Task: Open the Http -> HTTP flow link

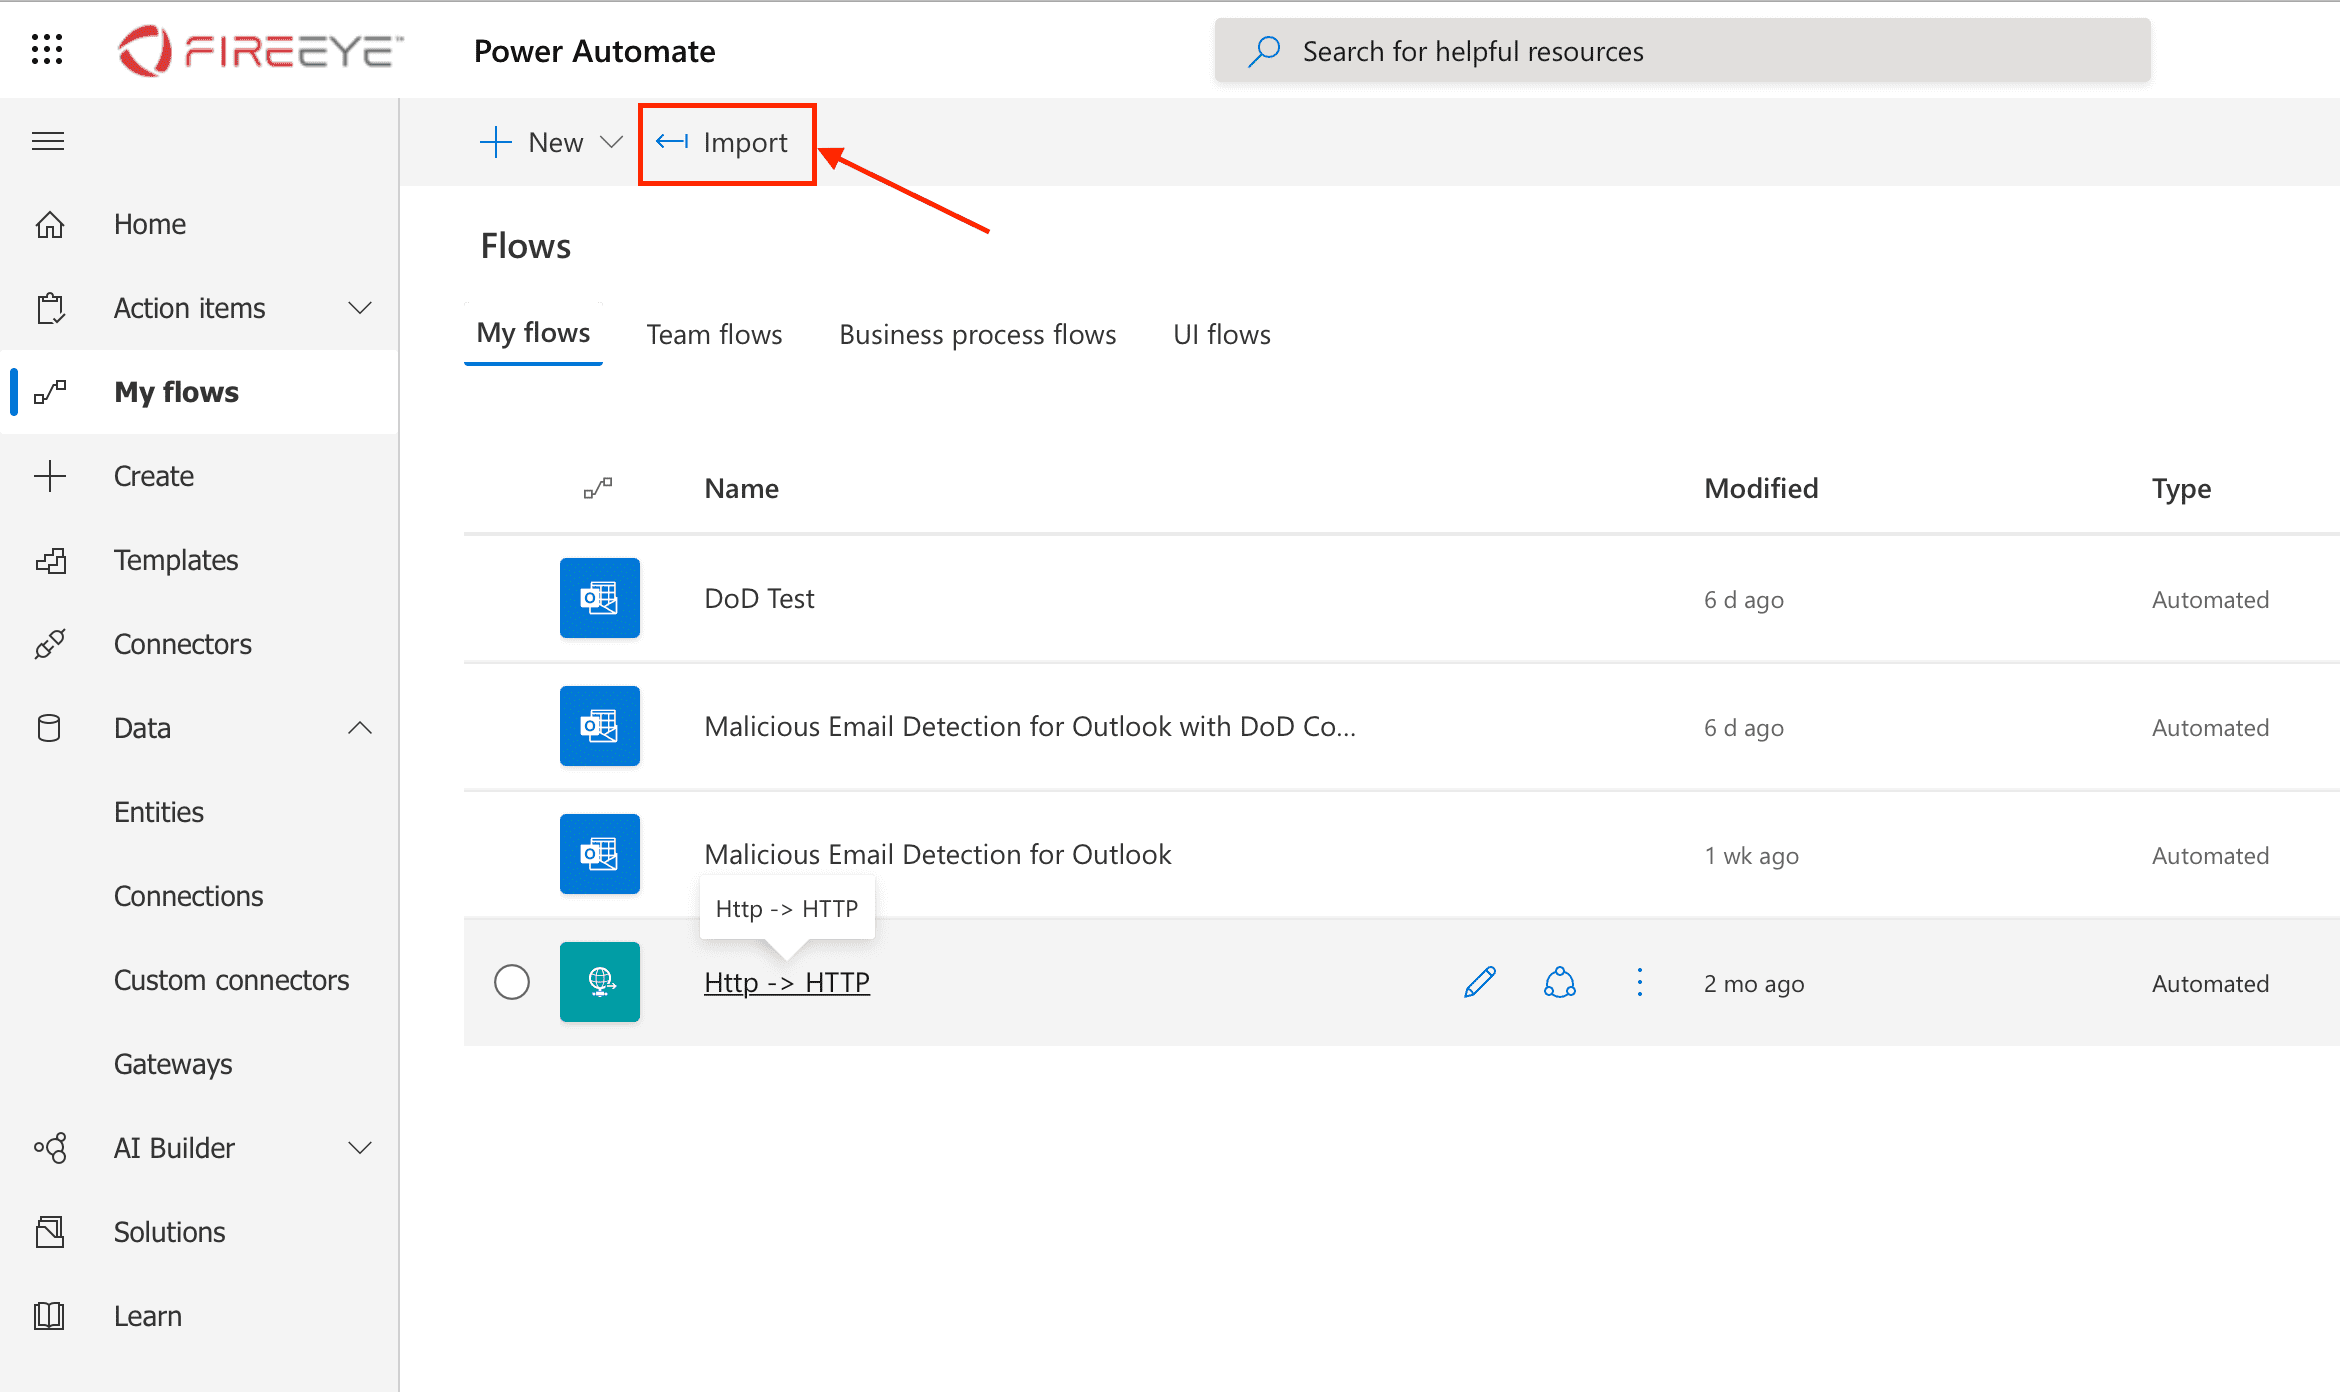Action: coord(786,982)
